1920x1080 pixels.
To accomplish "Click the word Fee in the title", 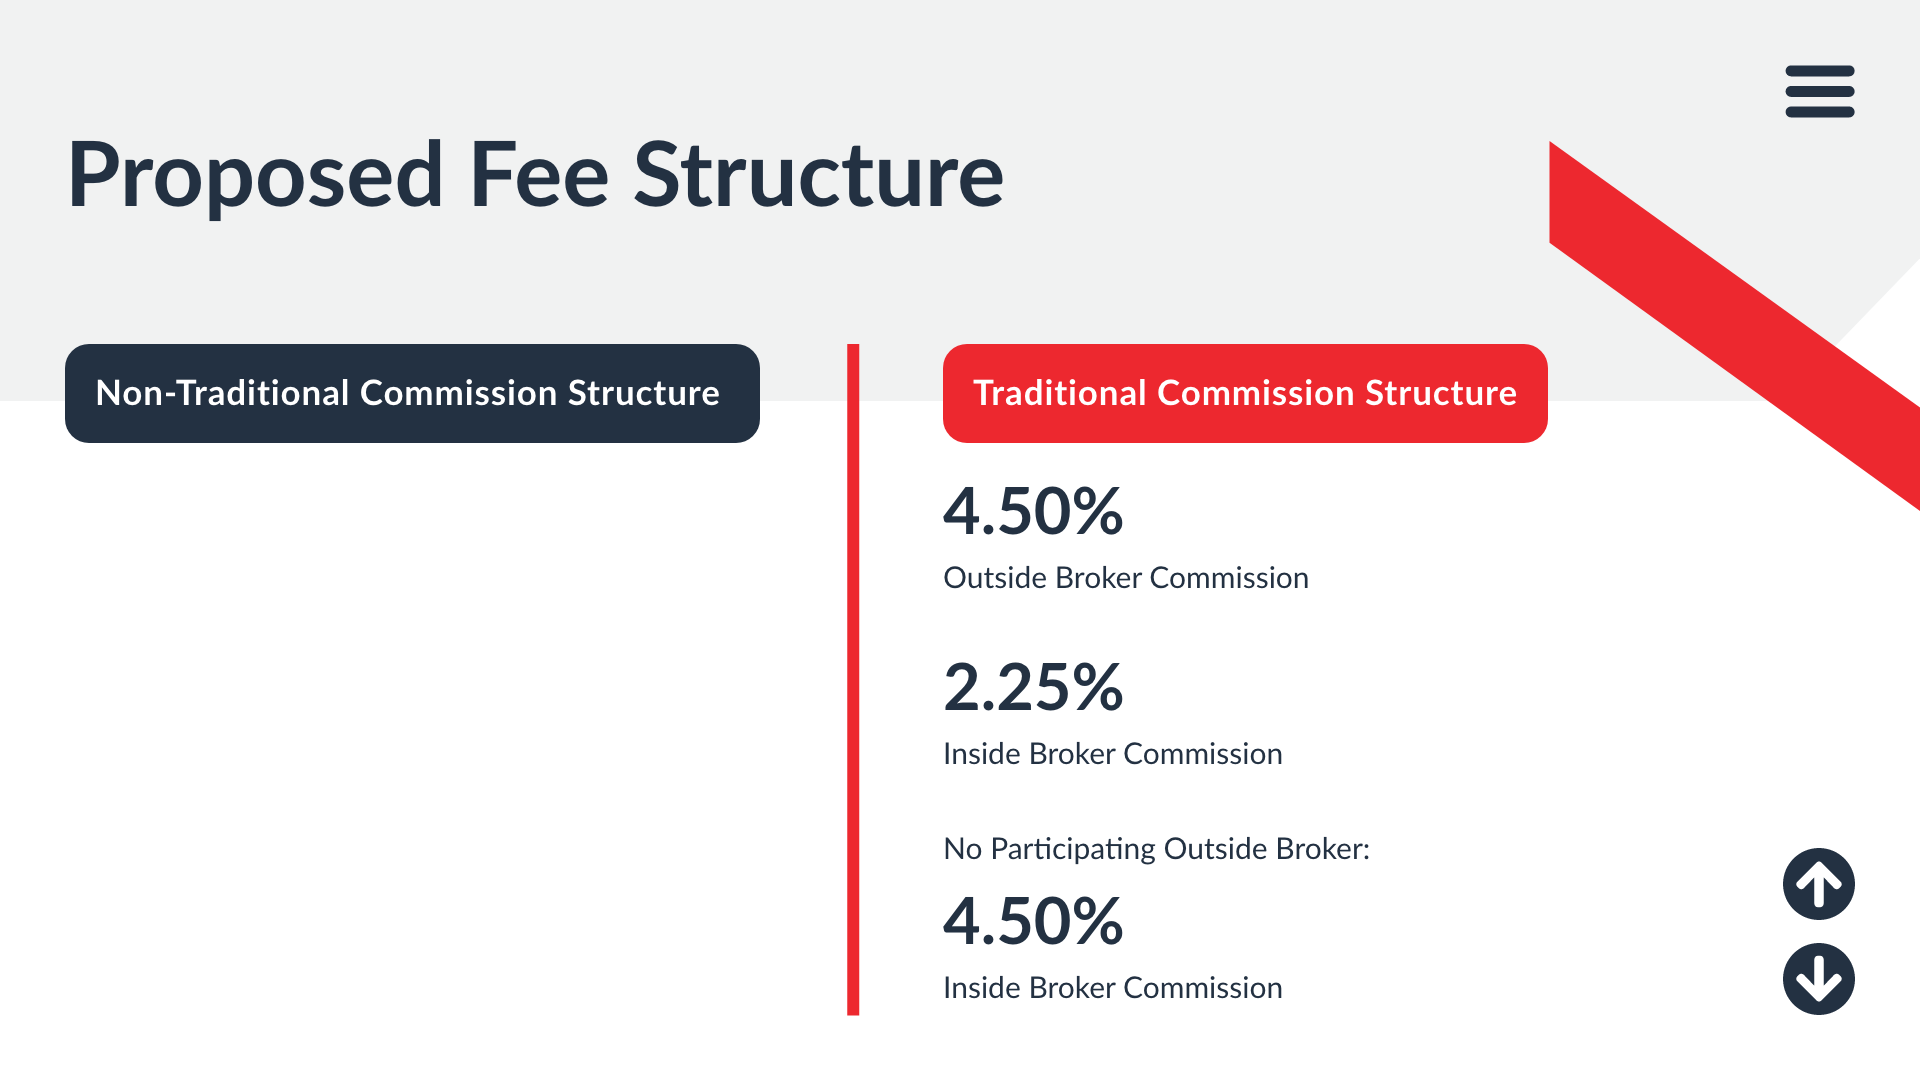I will pos(539,175).
